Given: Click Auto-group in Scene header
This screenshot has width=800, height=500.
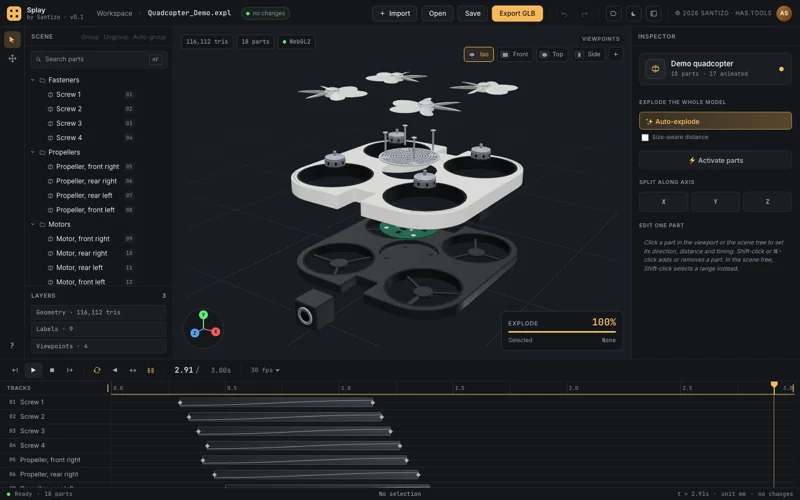Looking at the screenshot, I should pyautogui.click(x=149, y=37).
